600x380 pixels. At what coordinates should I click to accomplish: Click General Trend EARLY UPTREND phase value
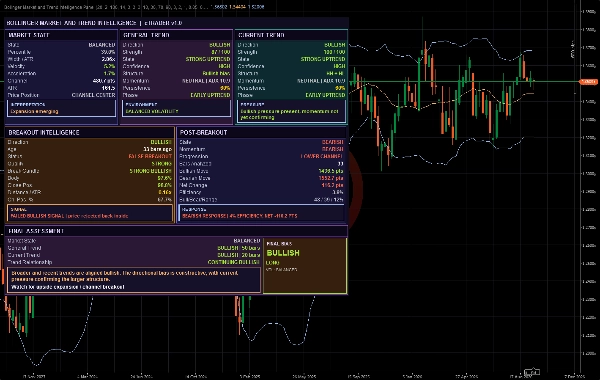coord(210,95)
